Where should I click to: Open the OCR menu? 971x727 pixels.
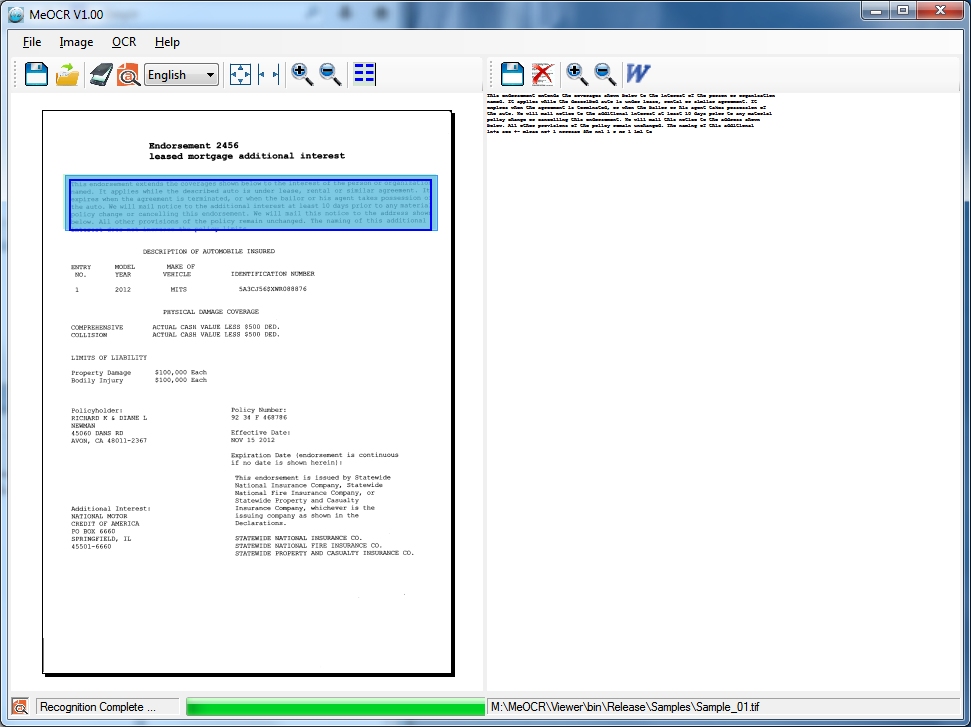pos(124,42)
